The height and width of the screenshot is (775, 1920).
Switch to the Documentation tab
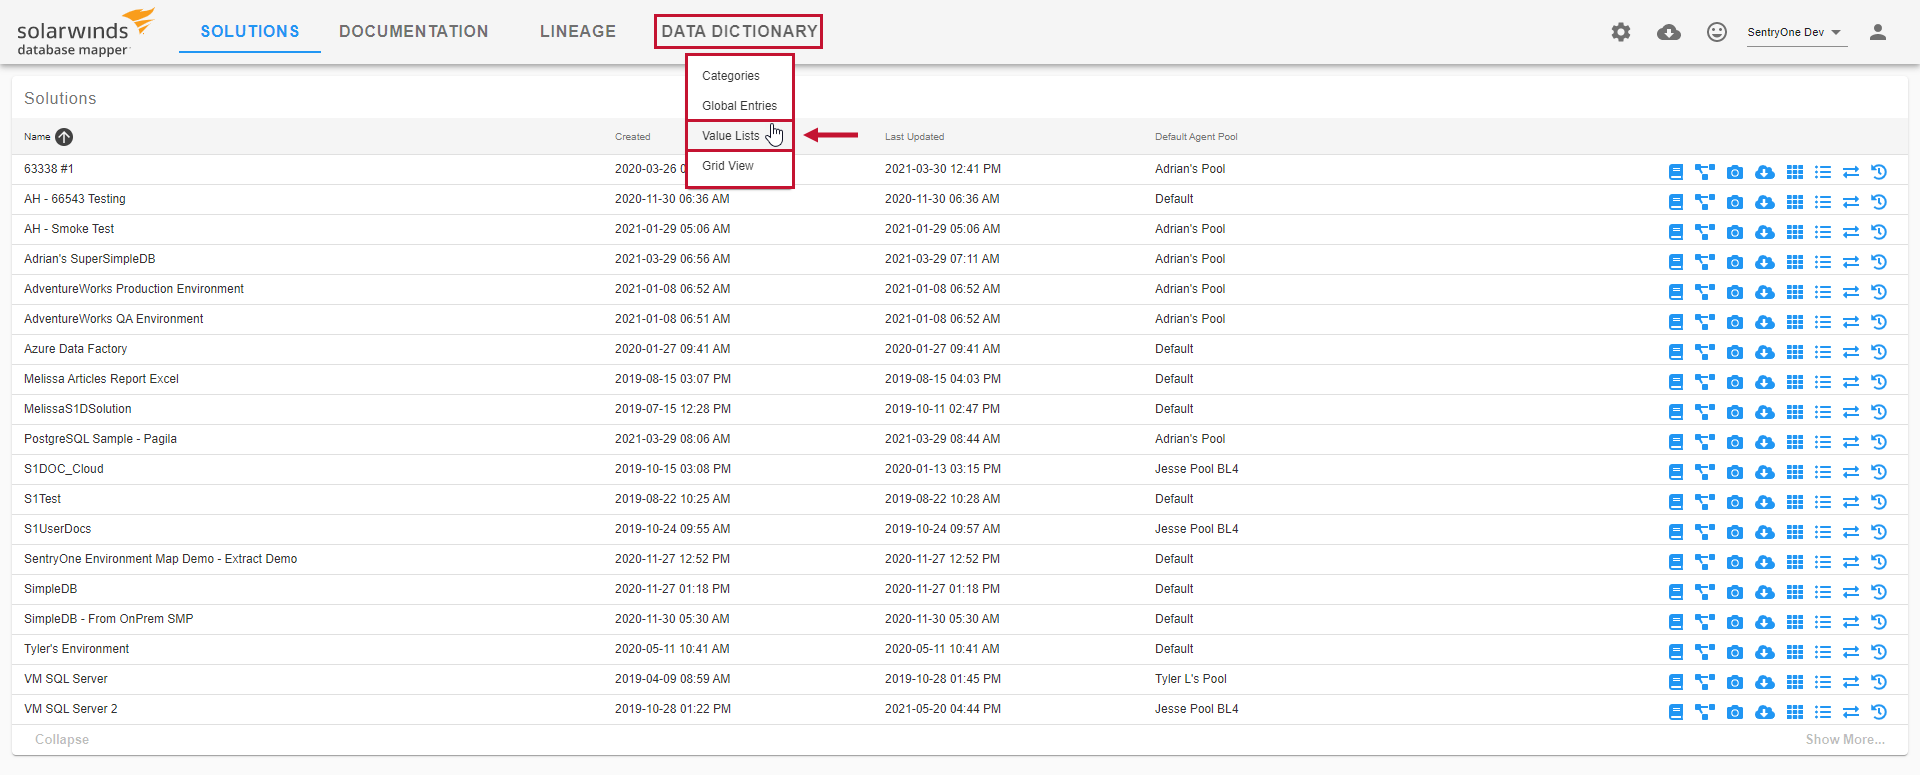click(414, 31)
